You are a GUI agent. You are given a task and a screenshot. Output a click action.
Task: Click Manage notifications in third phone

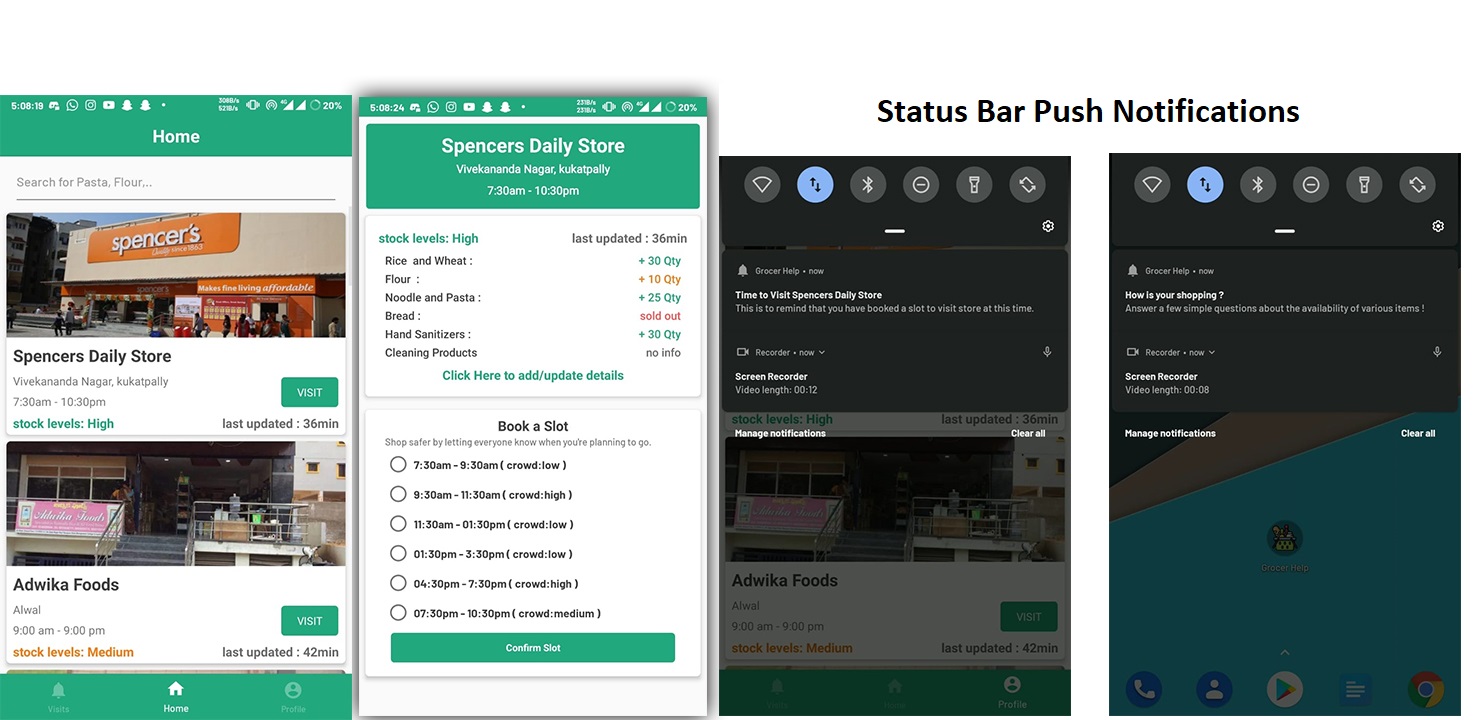pos(780,433)
